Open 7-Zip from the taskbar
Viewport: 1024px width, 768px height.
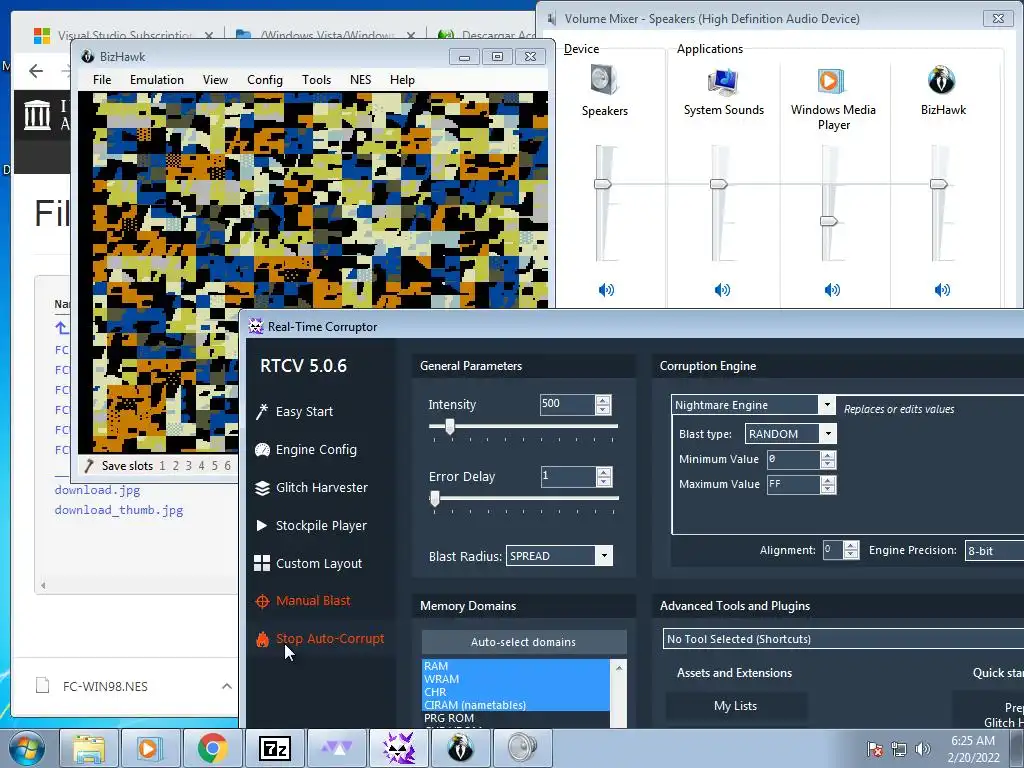point(274,748)
